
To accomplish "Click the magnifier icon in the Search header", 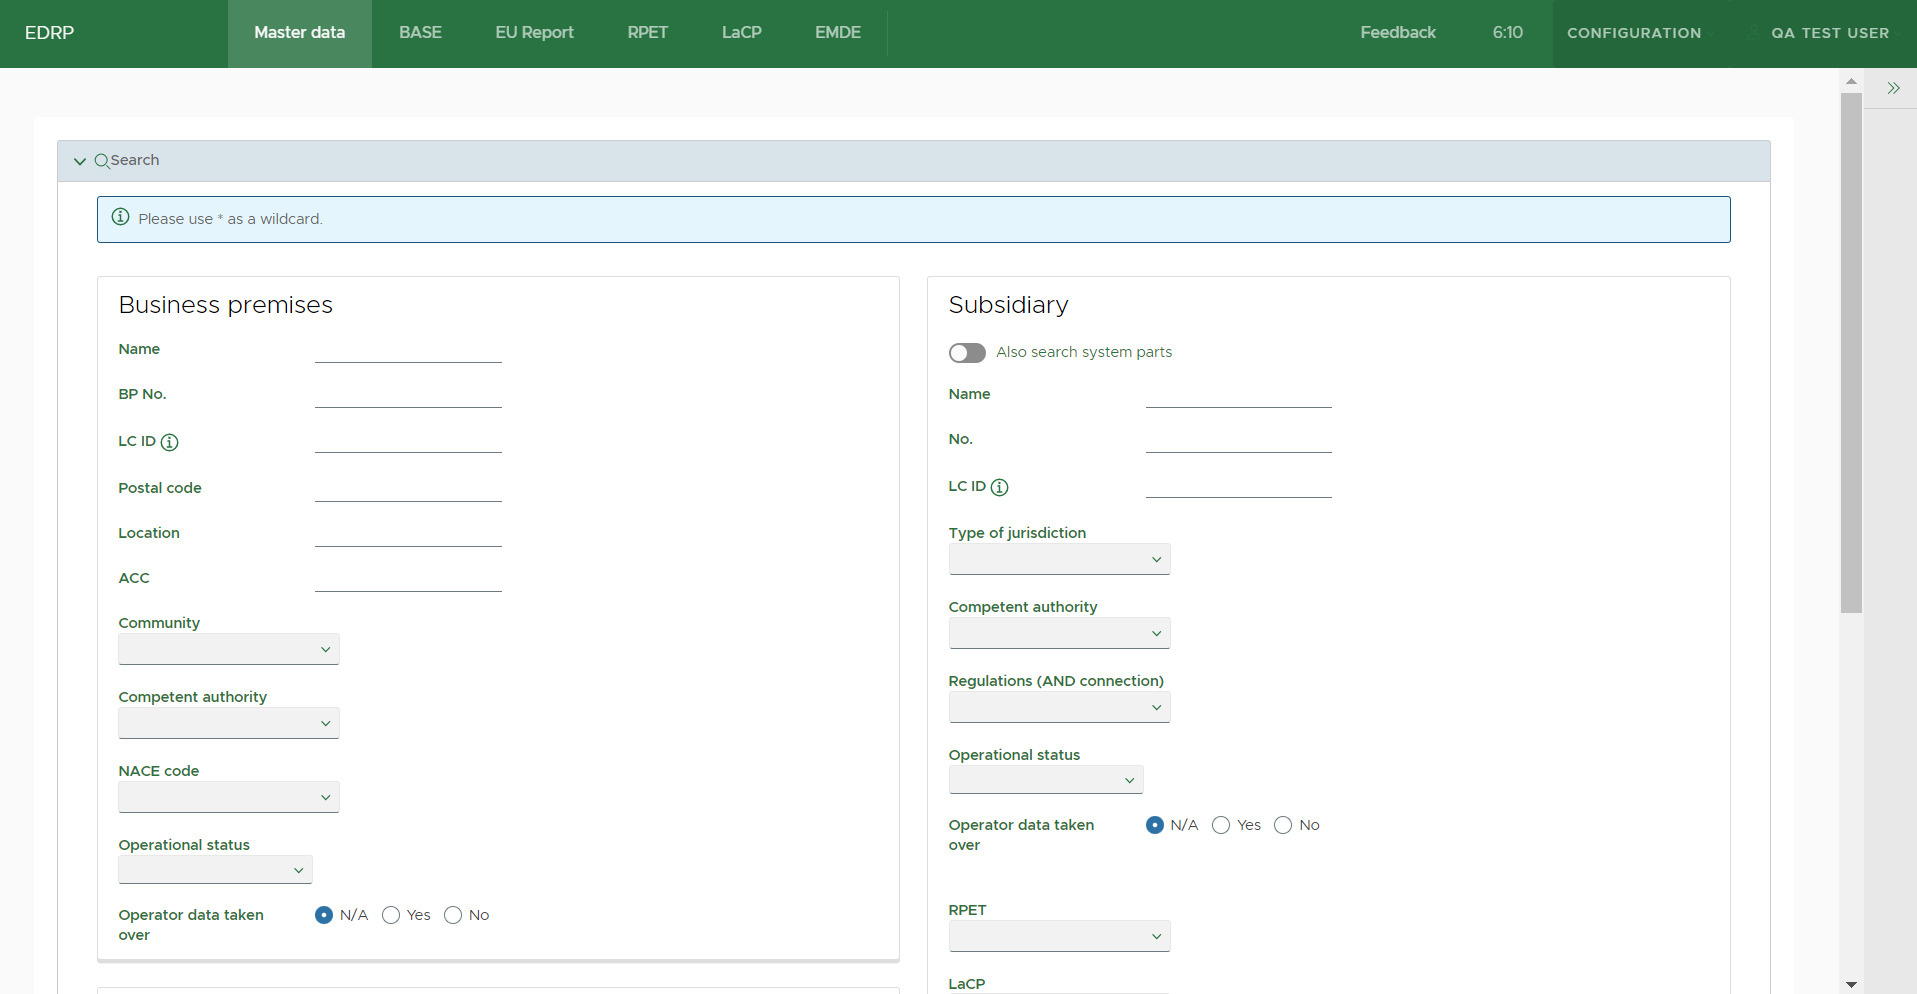I will [102, 161].
